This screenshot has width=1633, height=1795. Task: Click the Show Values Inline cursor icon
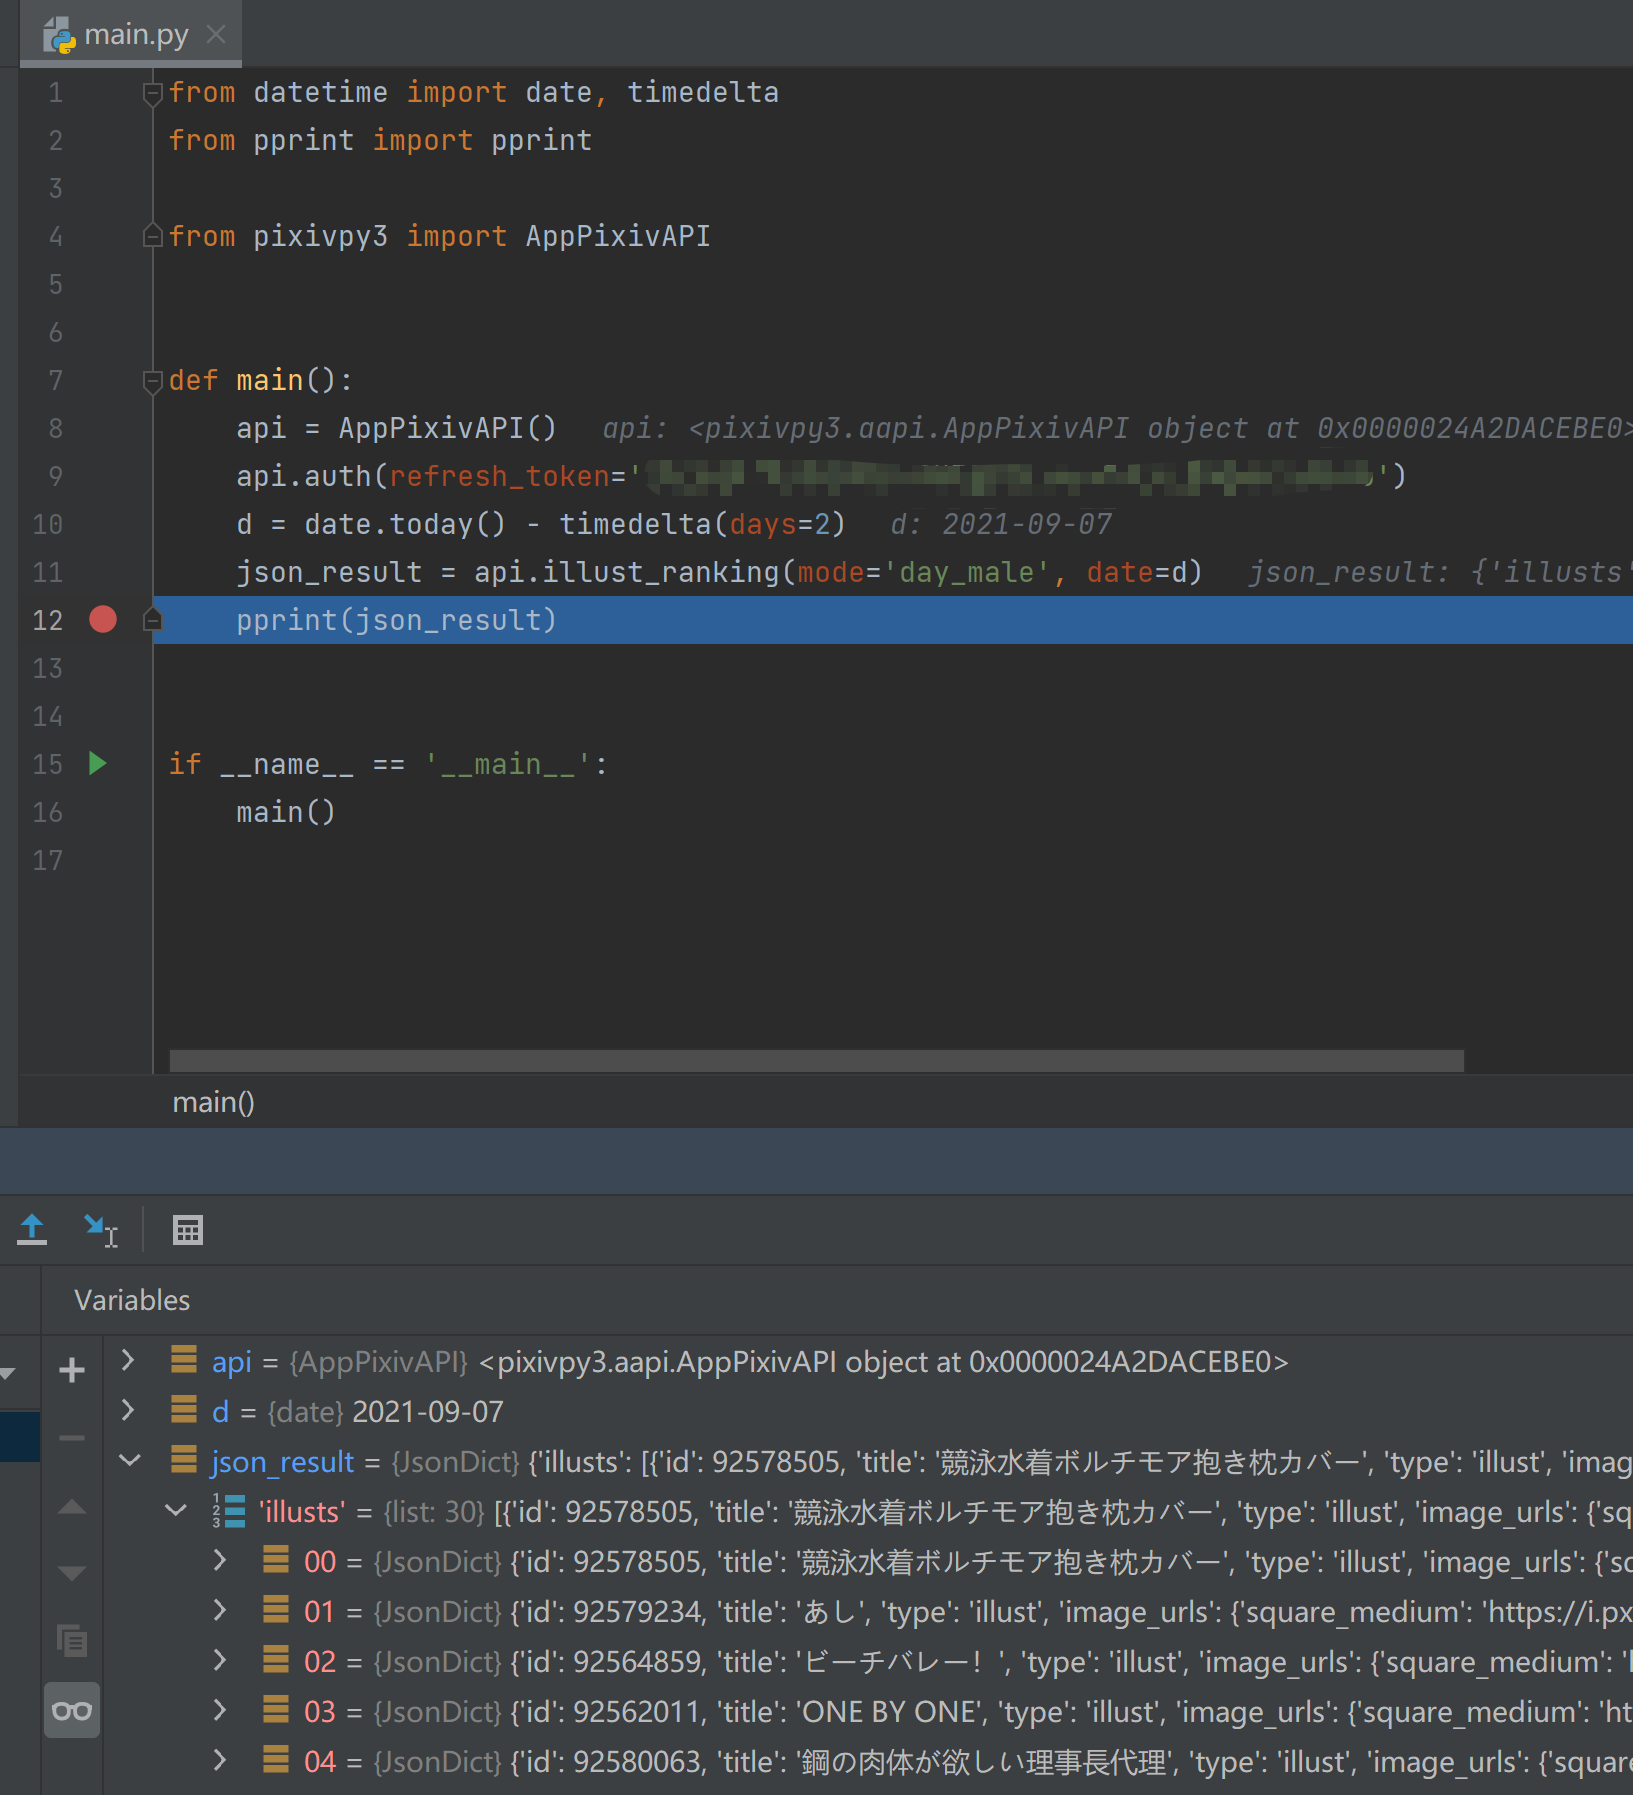101,1229
